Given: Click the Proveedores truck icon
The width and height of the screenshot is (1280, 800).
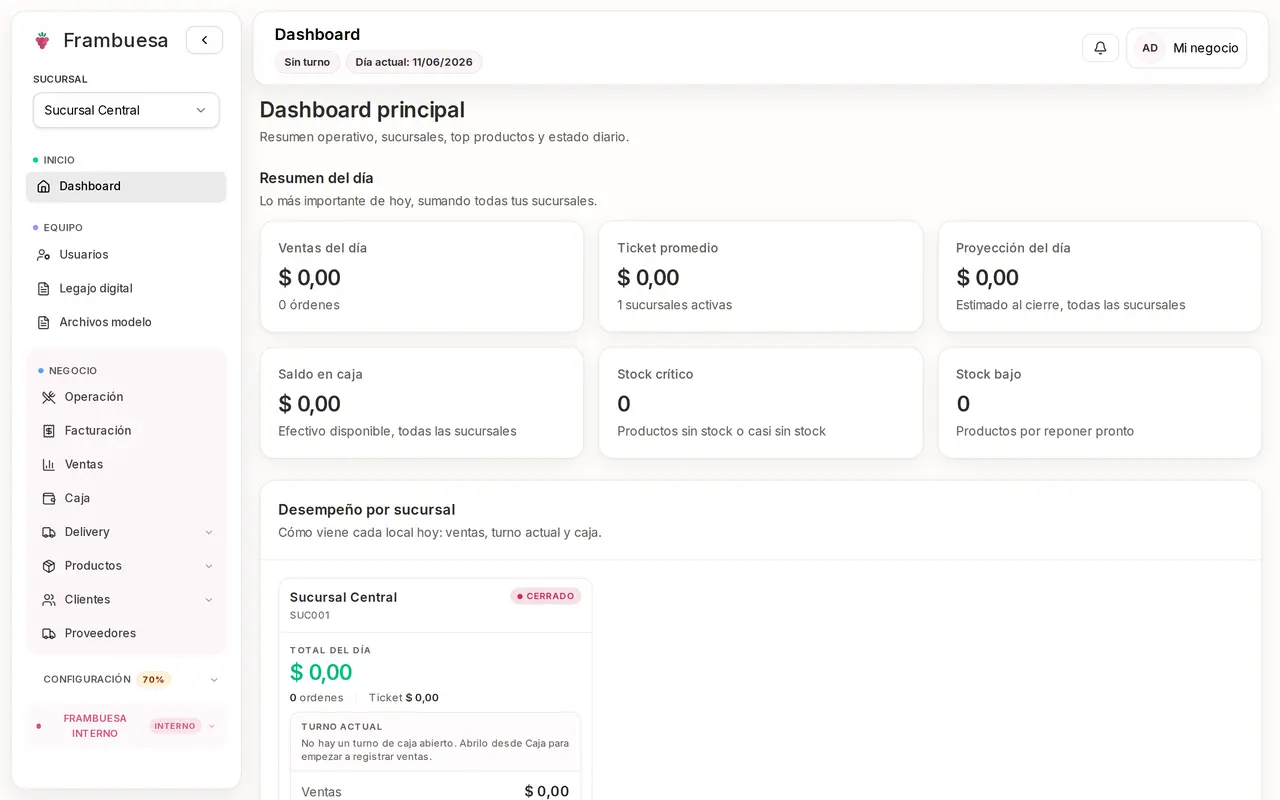Looking at the screenshot, I should [48, 634].
